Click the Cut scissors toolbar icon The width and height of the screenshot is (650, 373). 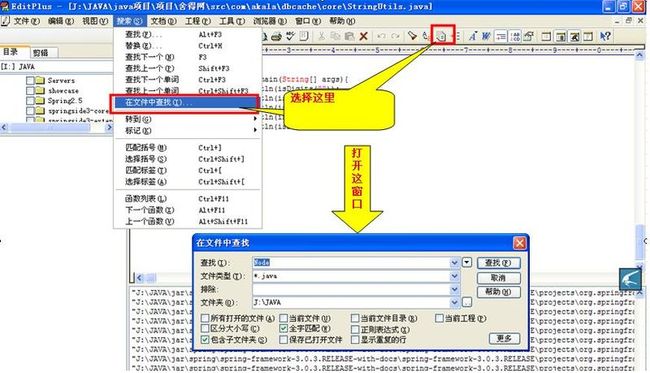pyautogui.click(x=321, y=36)
